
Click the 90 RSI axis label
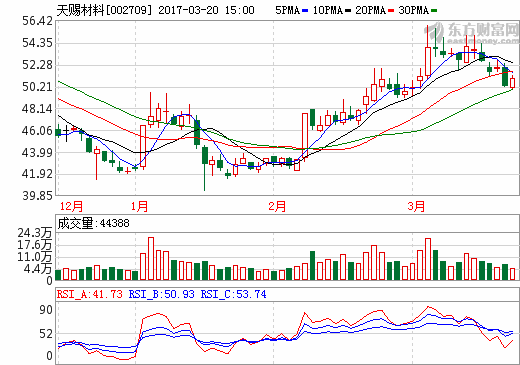click(46, 310)
